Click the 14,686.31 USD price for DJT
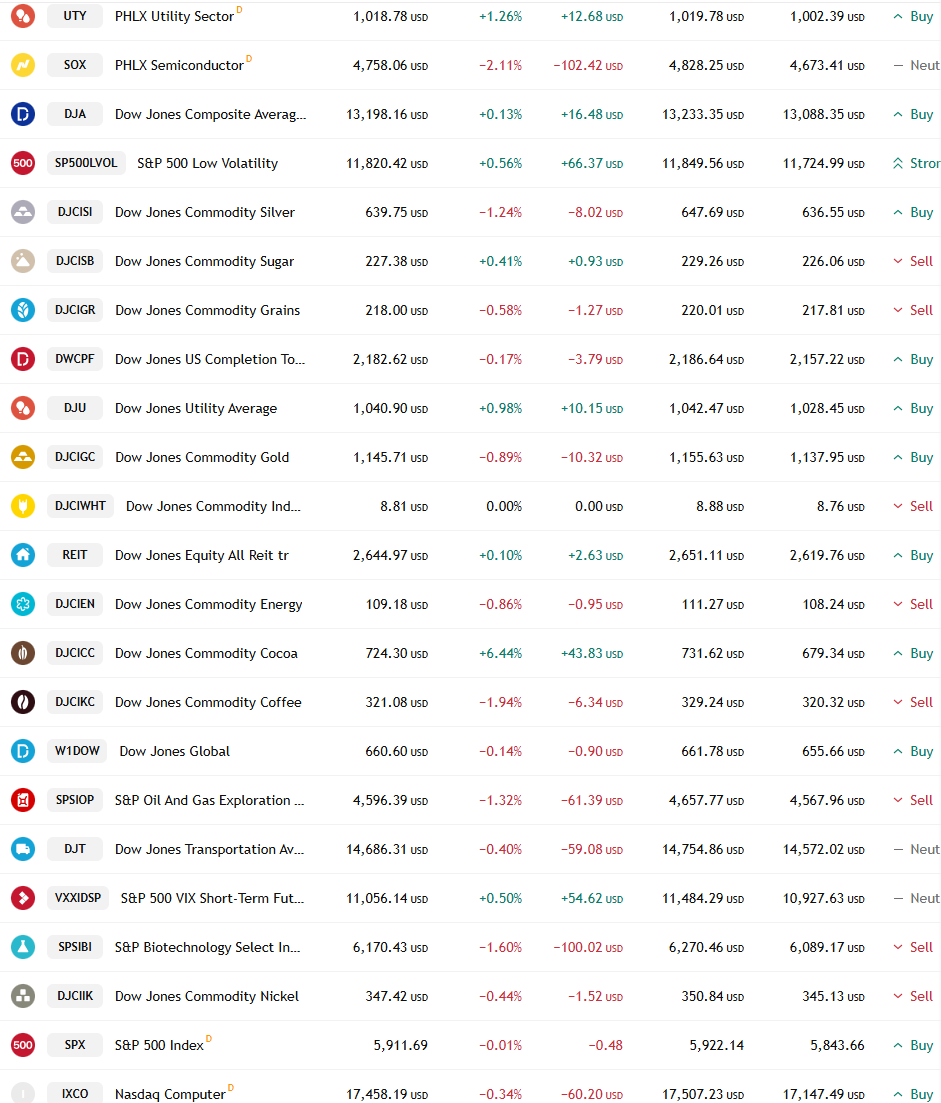The width and height of the screenshot is (941, 1103). point(387,850)
